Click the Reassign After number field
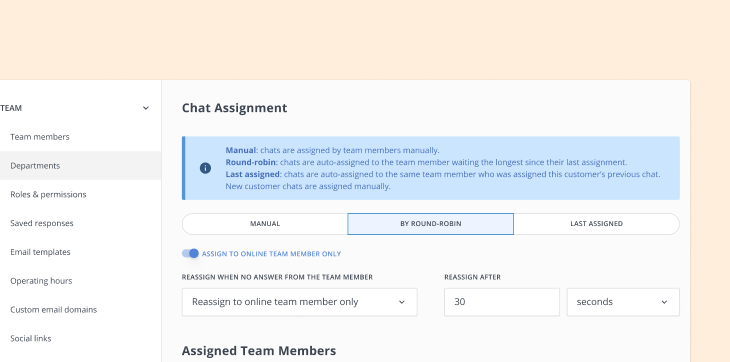This screenshot has height=362, width=730. (502, 302)
